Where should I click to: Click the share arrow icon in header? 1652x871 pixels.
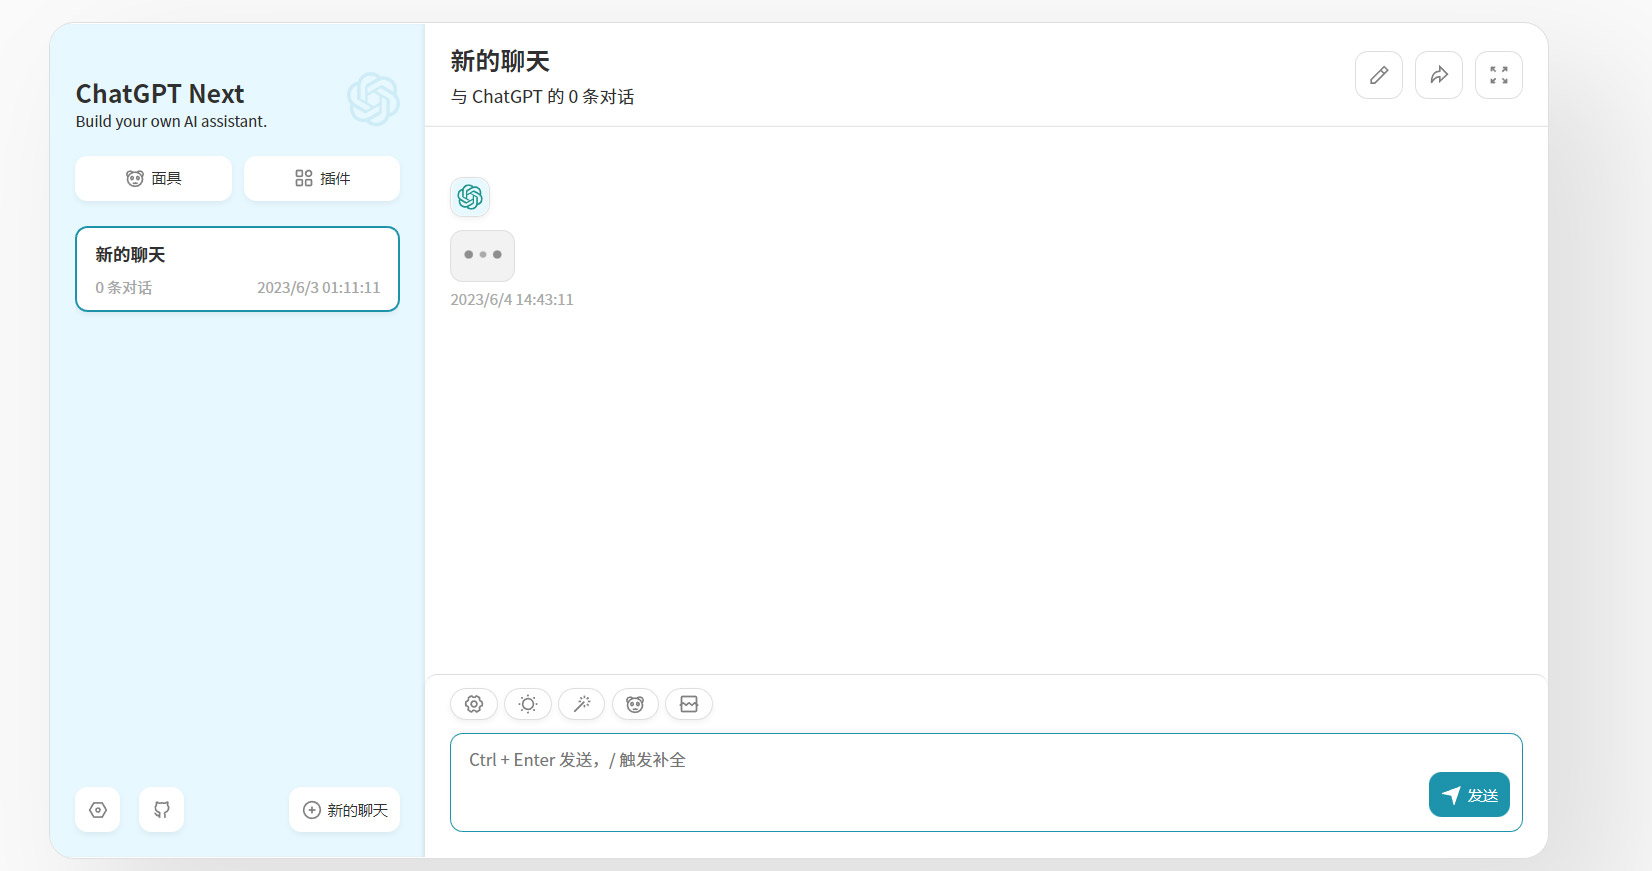pos(1438,75)
